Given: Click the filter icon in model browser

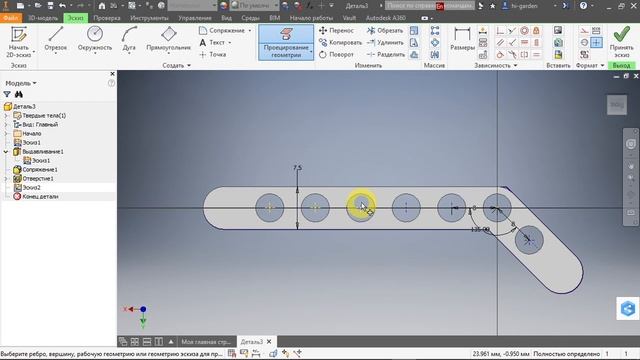Looking at the screenshot, I should coord(7,94).
